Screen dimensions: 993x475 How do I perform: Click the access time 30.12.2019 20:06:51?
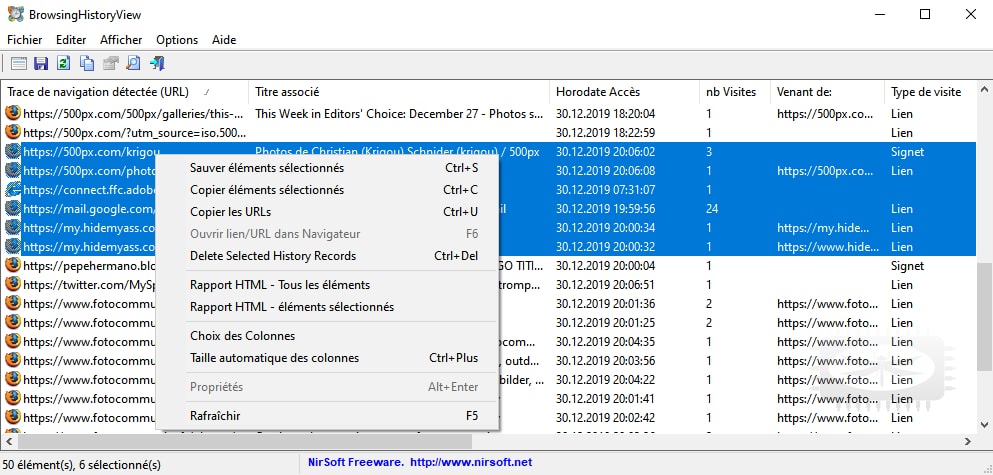click(x=605, y=285)
